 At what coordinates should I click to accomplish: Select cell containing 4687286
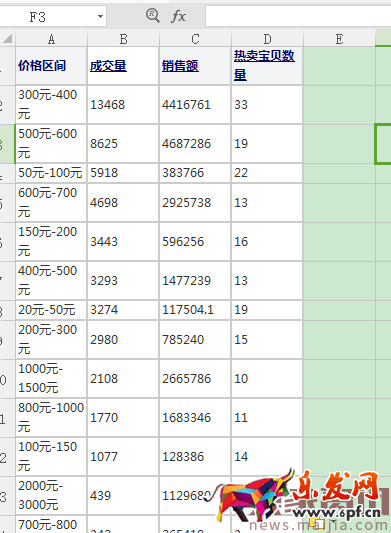195,143
